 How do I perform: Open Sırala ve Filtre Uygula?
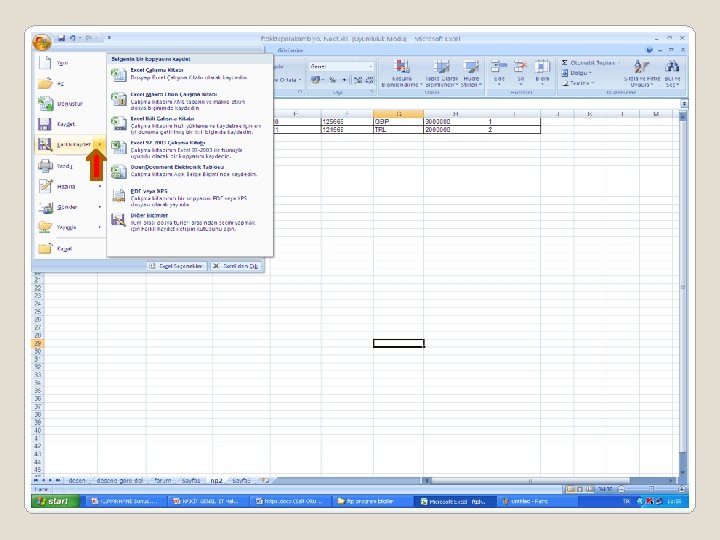tap(641, 73)
